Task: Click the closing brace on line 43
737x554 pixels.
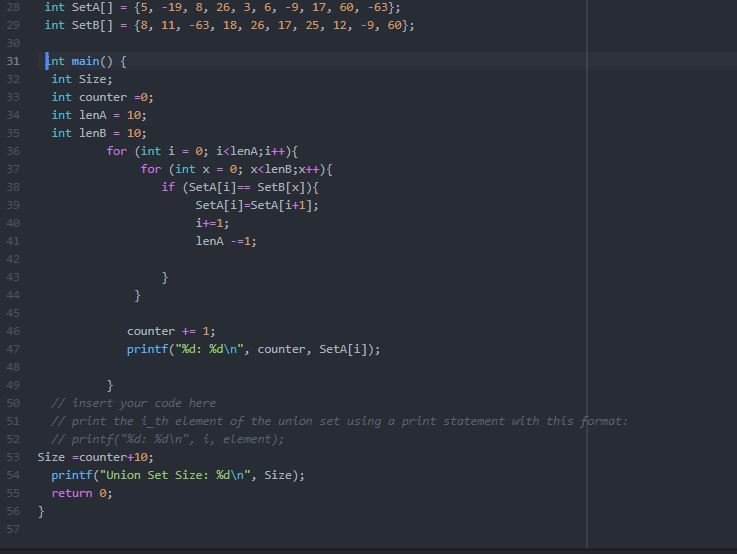Action: [x=165, y=277]
